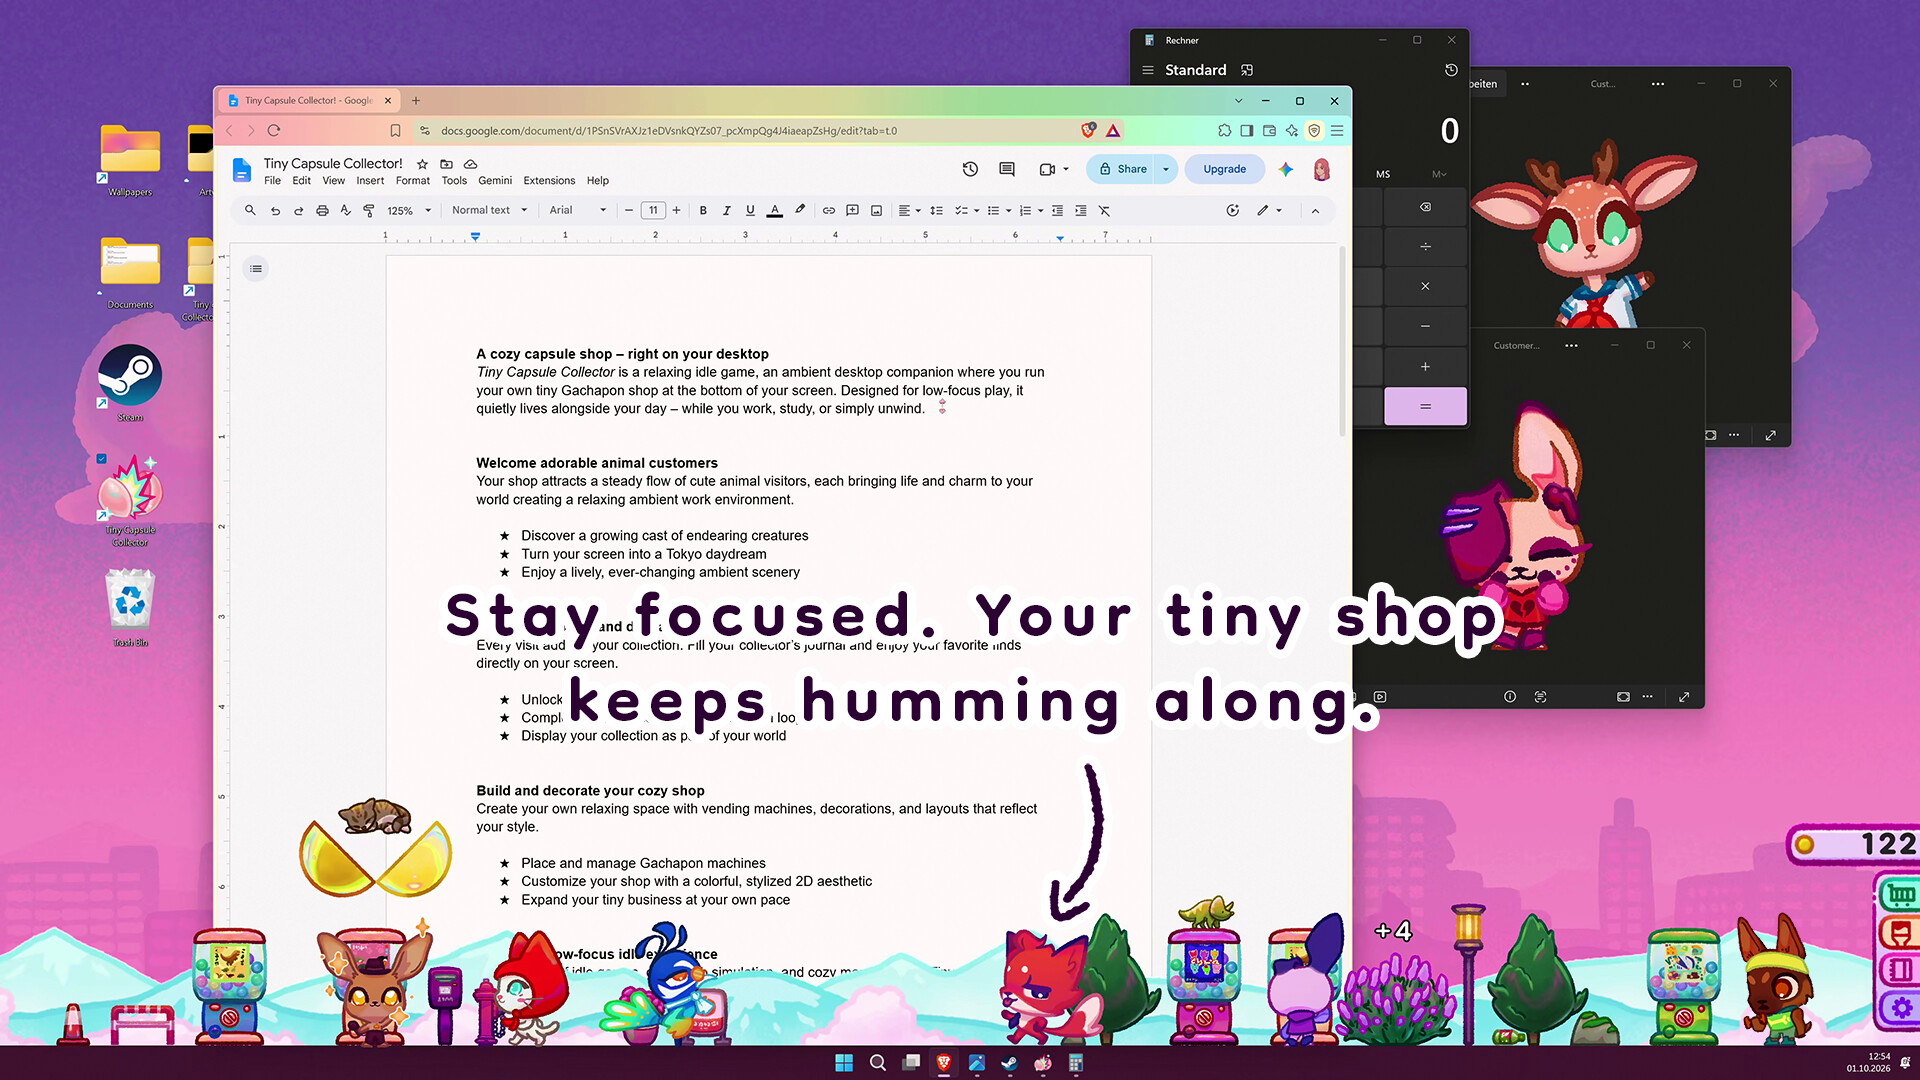Viewport: 1920px width, 1080px height.
Task: Open the Insert menu
Action: click(370, 181)
